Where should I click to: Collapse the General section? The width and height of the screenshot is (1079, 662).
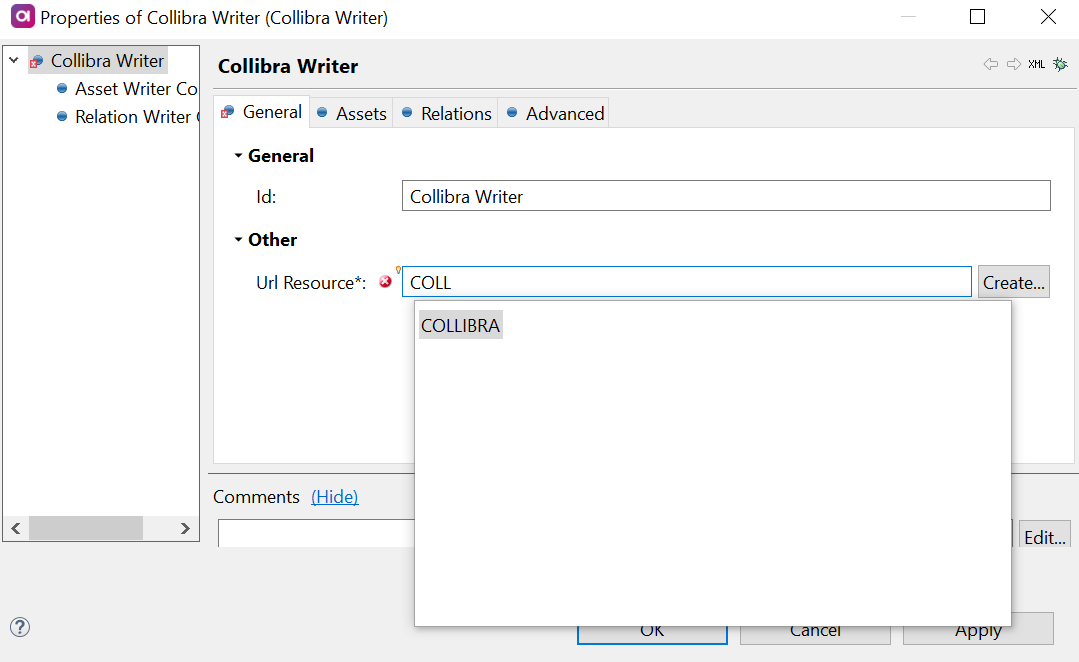click(238, 156)
